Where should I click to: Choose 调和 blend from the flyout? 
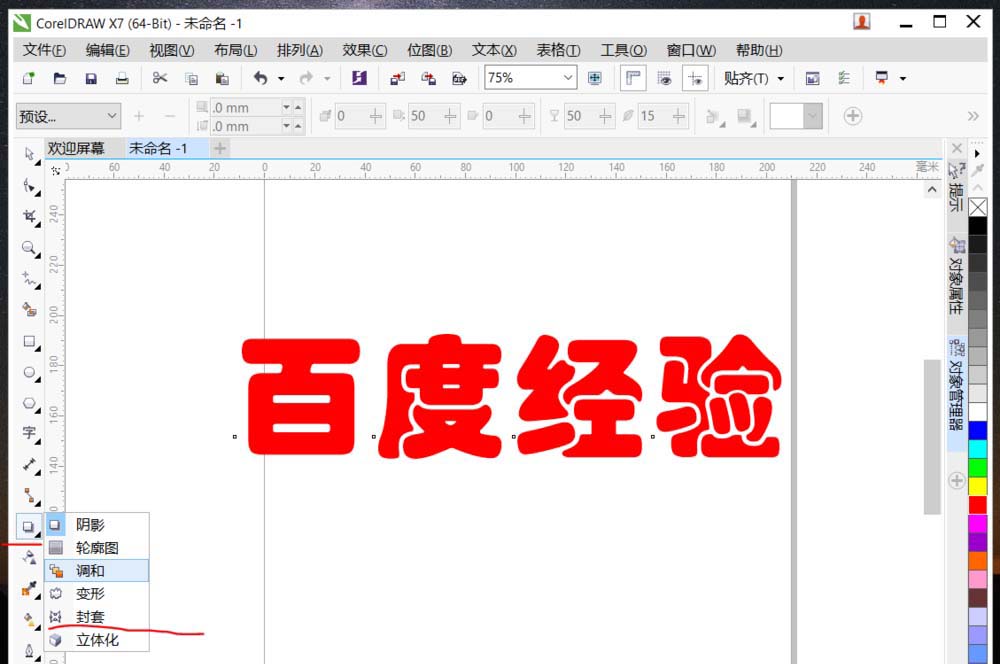click(x=97, y=571)
